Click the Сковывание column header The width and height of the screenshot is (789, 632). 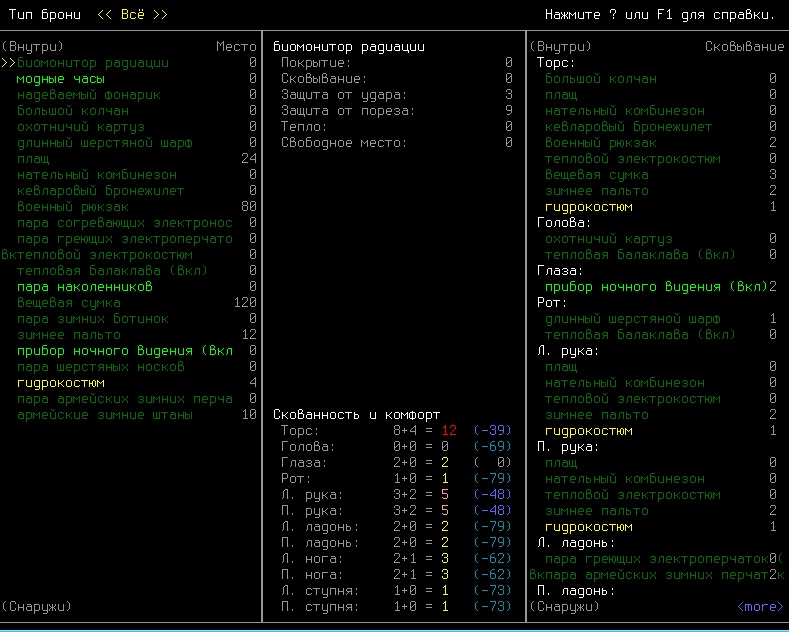(744, 47)
